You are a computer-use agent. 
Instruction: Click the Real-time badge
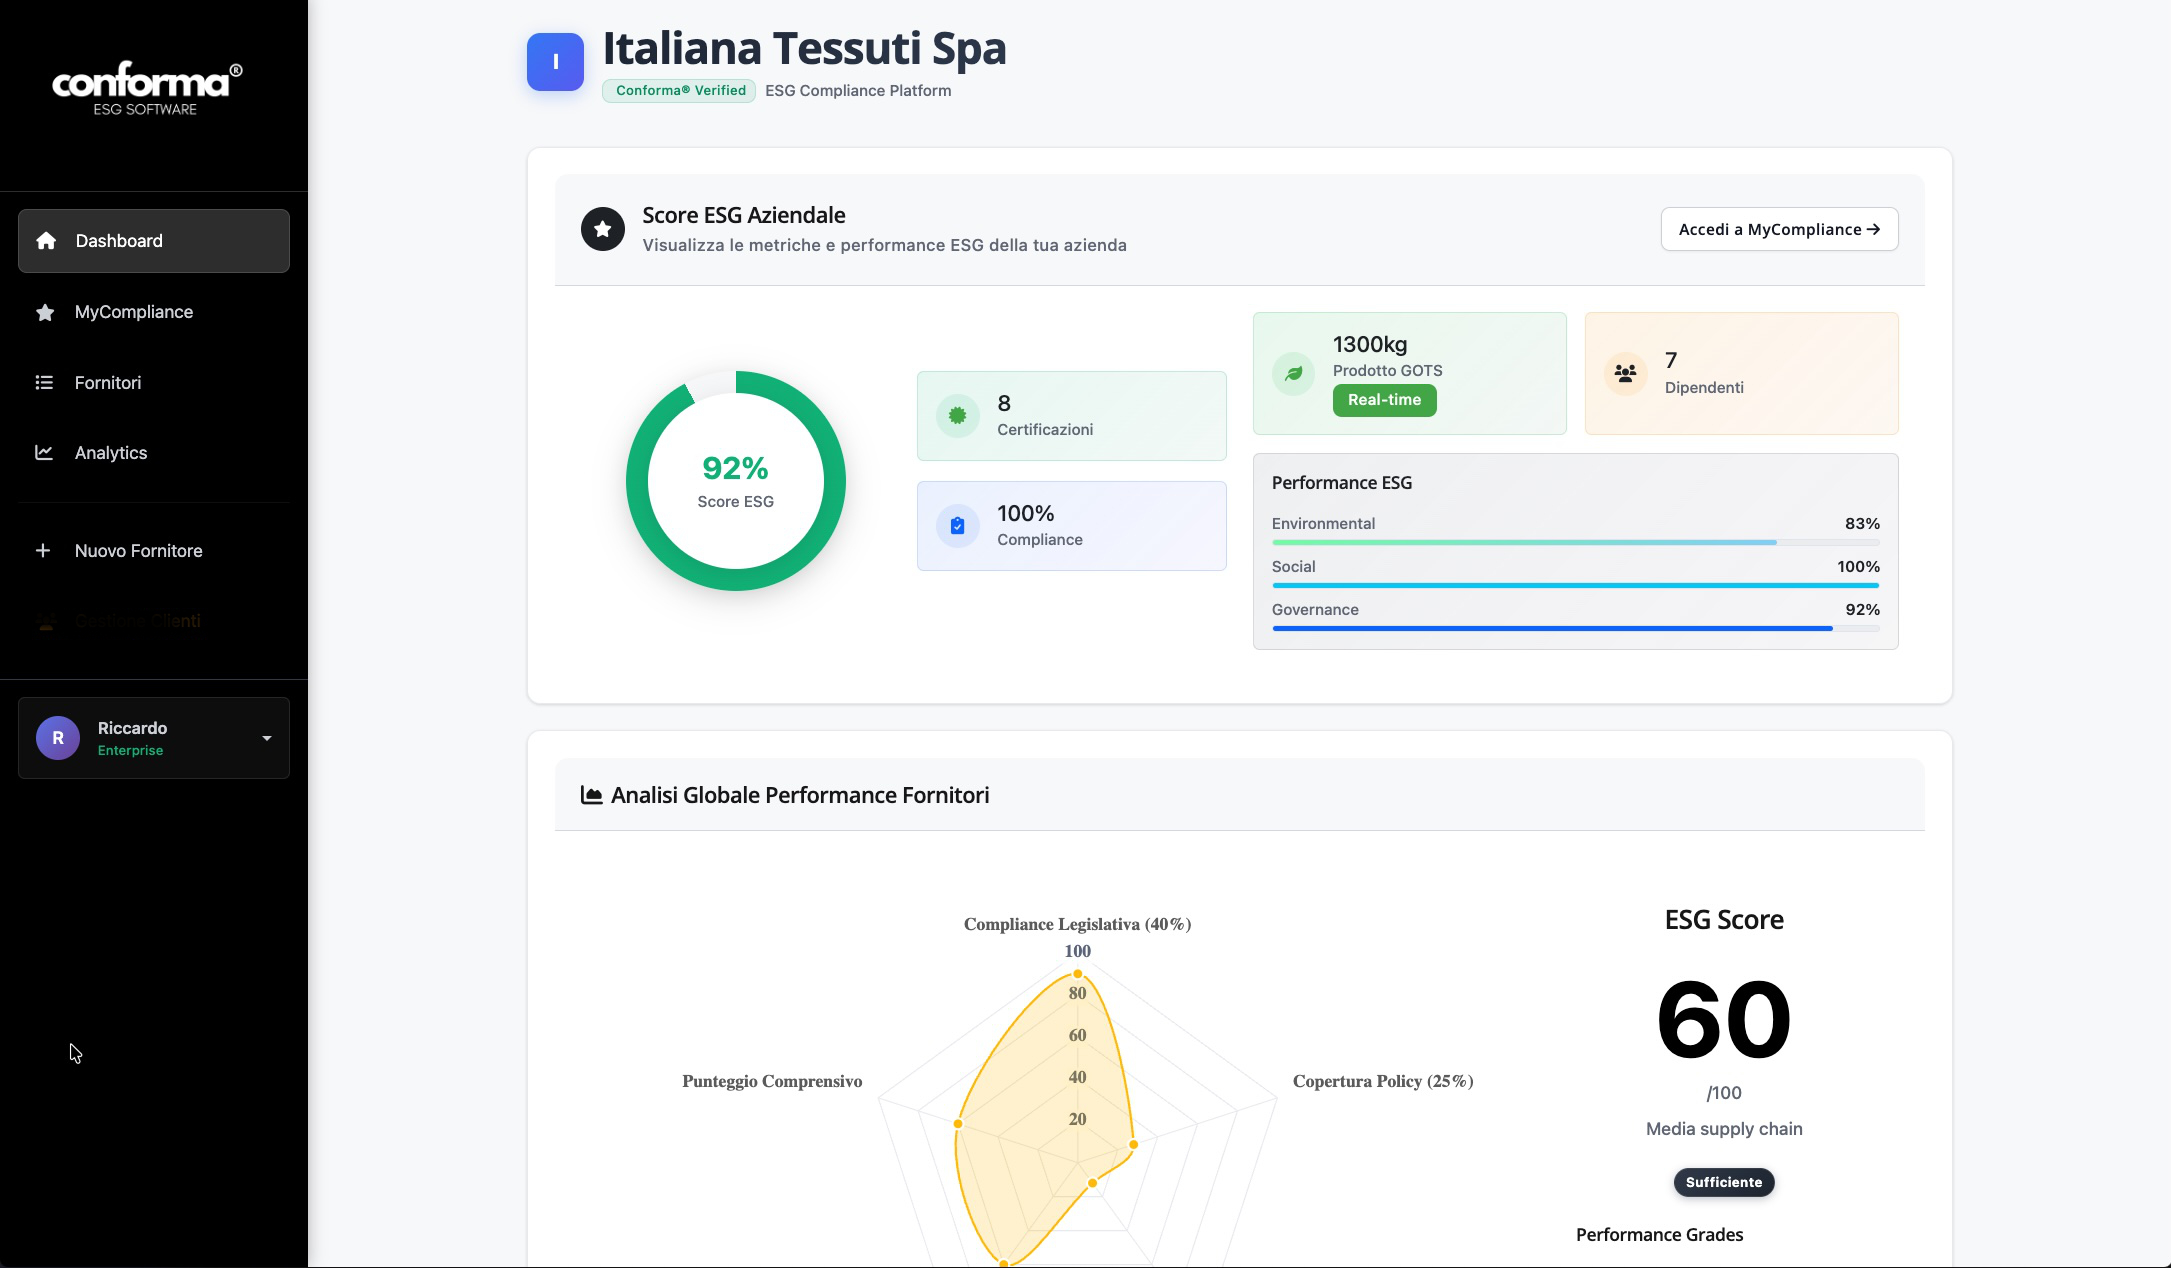tap(1384, 400)
